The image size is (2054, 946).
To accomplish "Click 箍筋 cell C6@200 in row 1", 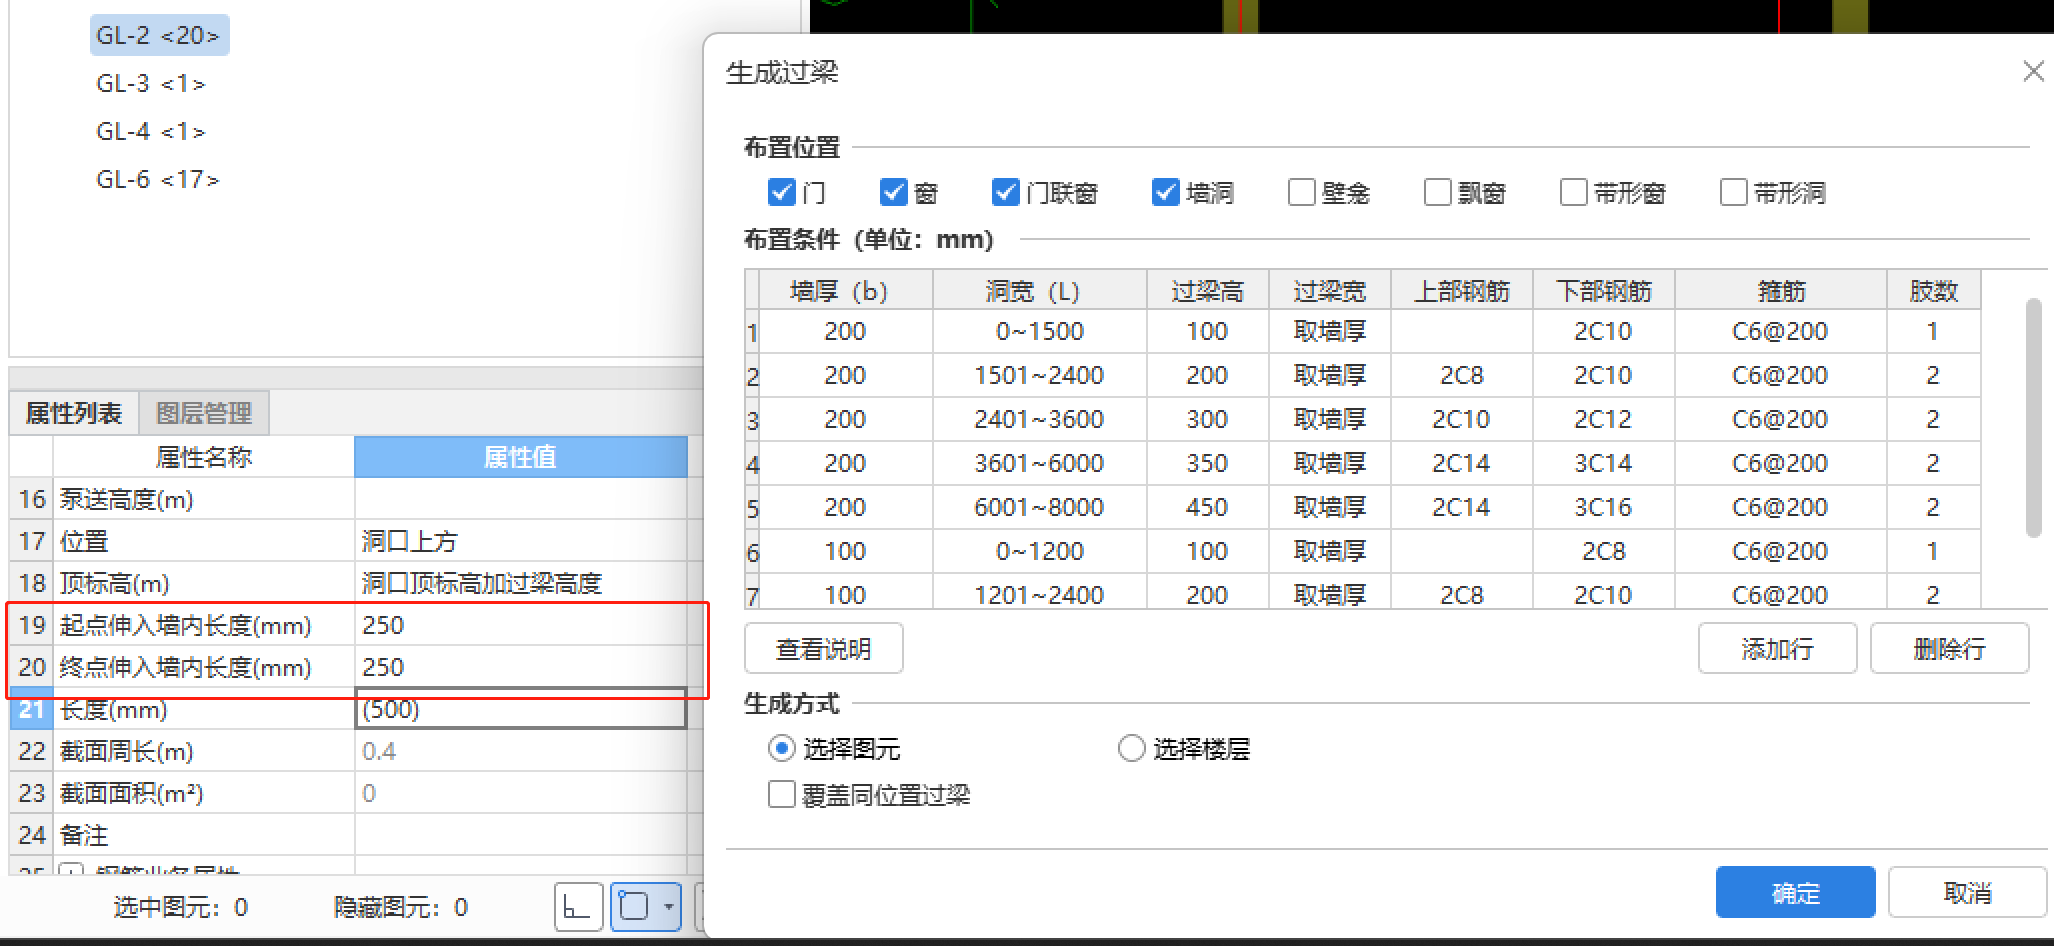I will pos(1780,331).
